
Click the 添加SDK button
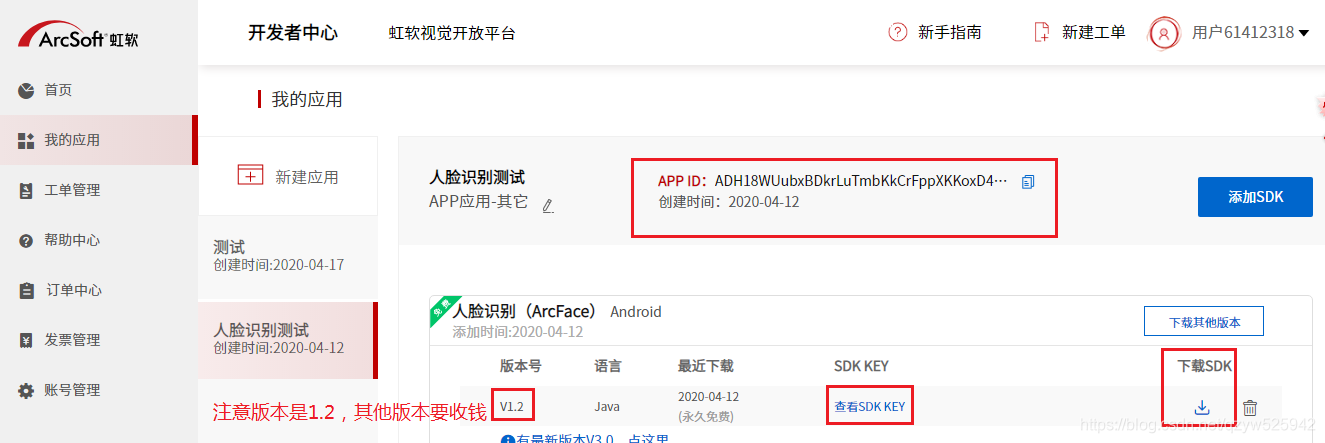1255,197
